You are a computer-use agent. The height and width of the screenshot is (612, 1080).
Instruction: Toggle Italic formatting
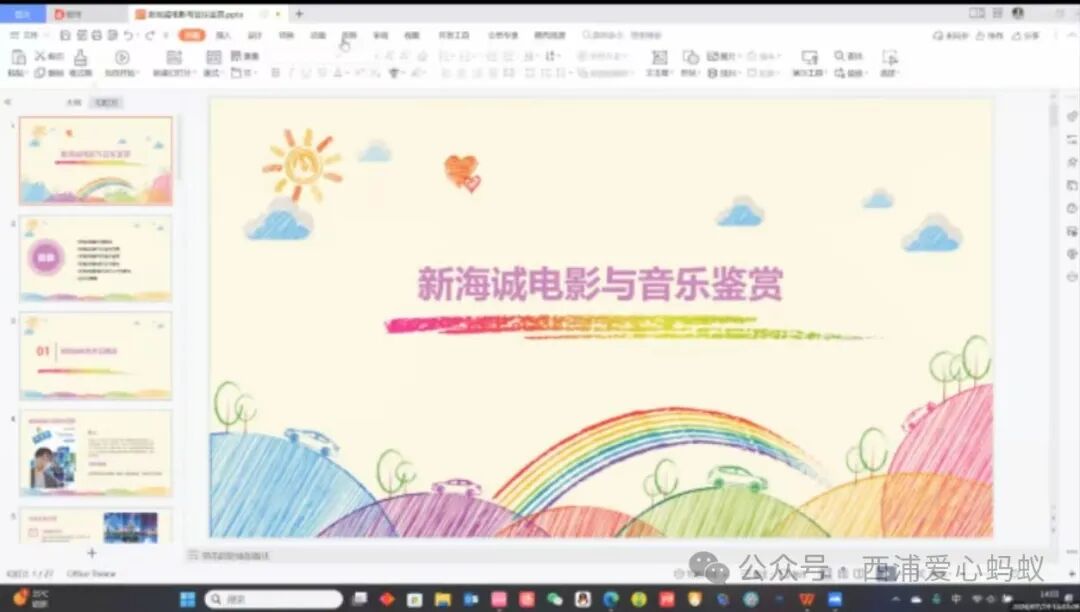(291, 72)
